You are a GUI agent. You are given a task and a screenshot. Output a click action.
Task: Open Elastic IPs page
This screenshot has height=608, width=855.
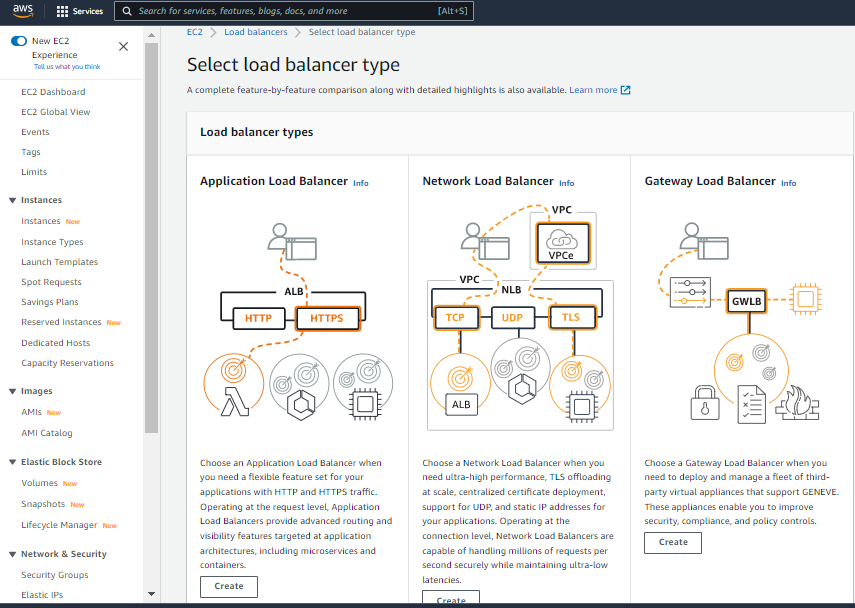[x=42, y=595]
